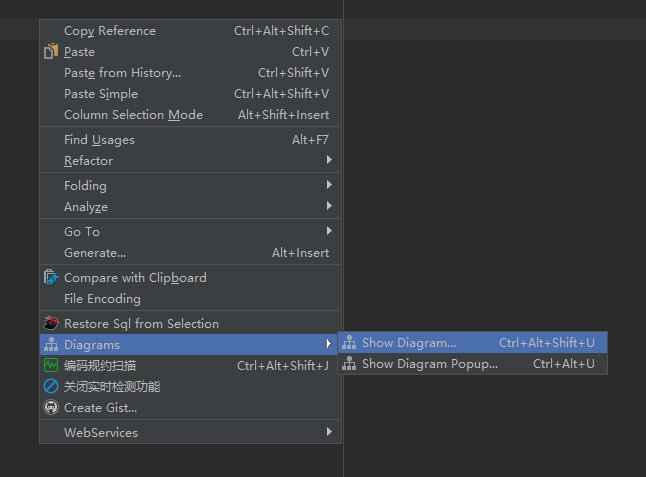Expand the Folding submenu arrow
646x477 pixels.
click(x=329, y=185)
